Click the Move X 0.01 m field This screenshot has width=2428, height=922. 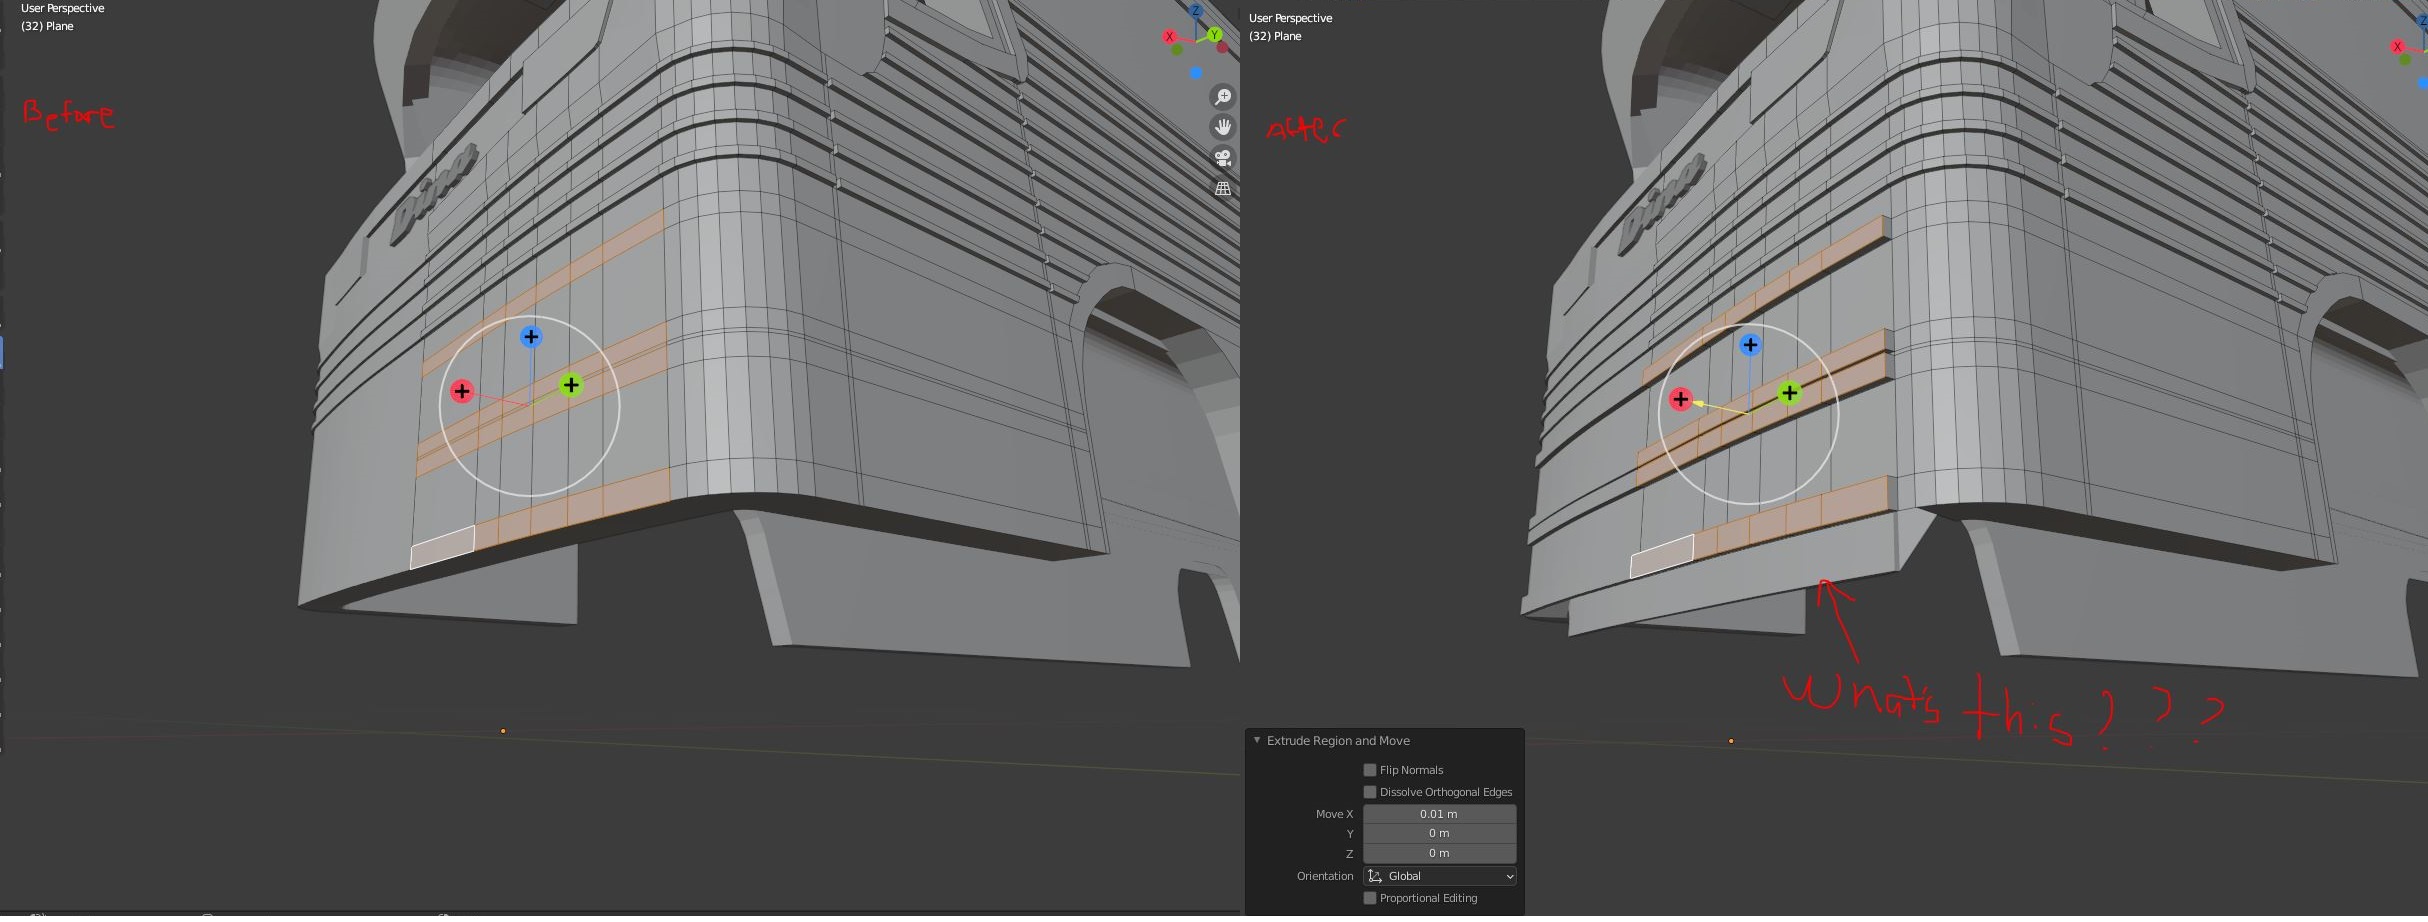coord(1439,814)
